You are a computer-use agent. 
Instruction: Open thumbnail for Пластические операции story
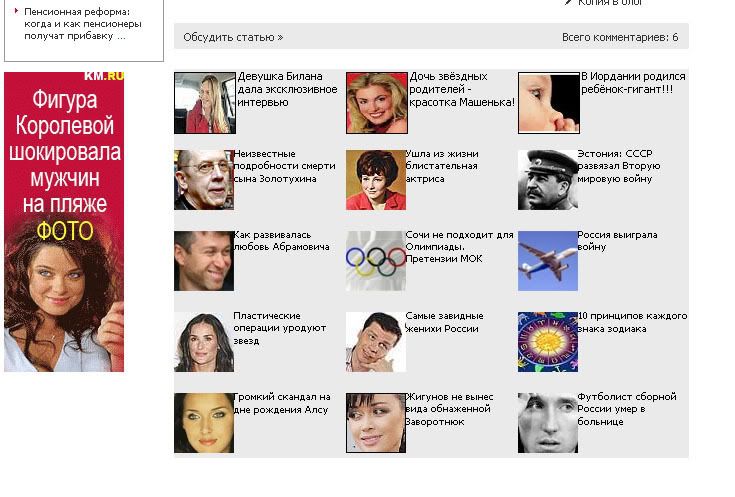(204, 342)
